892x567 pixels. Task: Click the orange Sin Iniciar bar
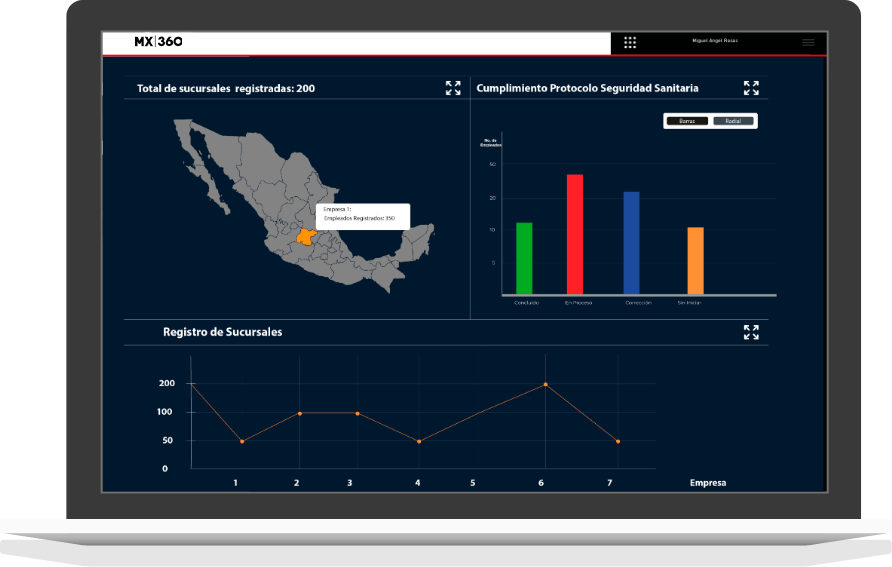click(x=695, y=260)
